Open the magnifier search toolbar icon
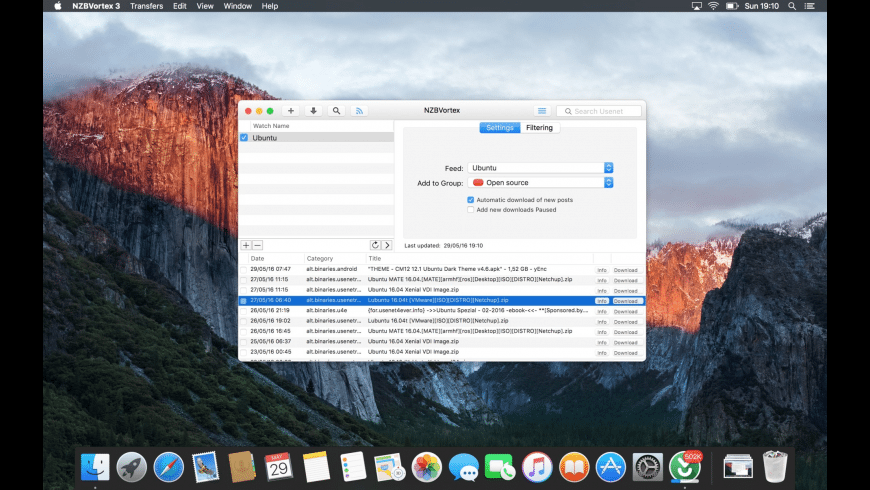 point(336,111)
